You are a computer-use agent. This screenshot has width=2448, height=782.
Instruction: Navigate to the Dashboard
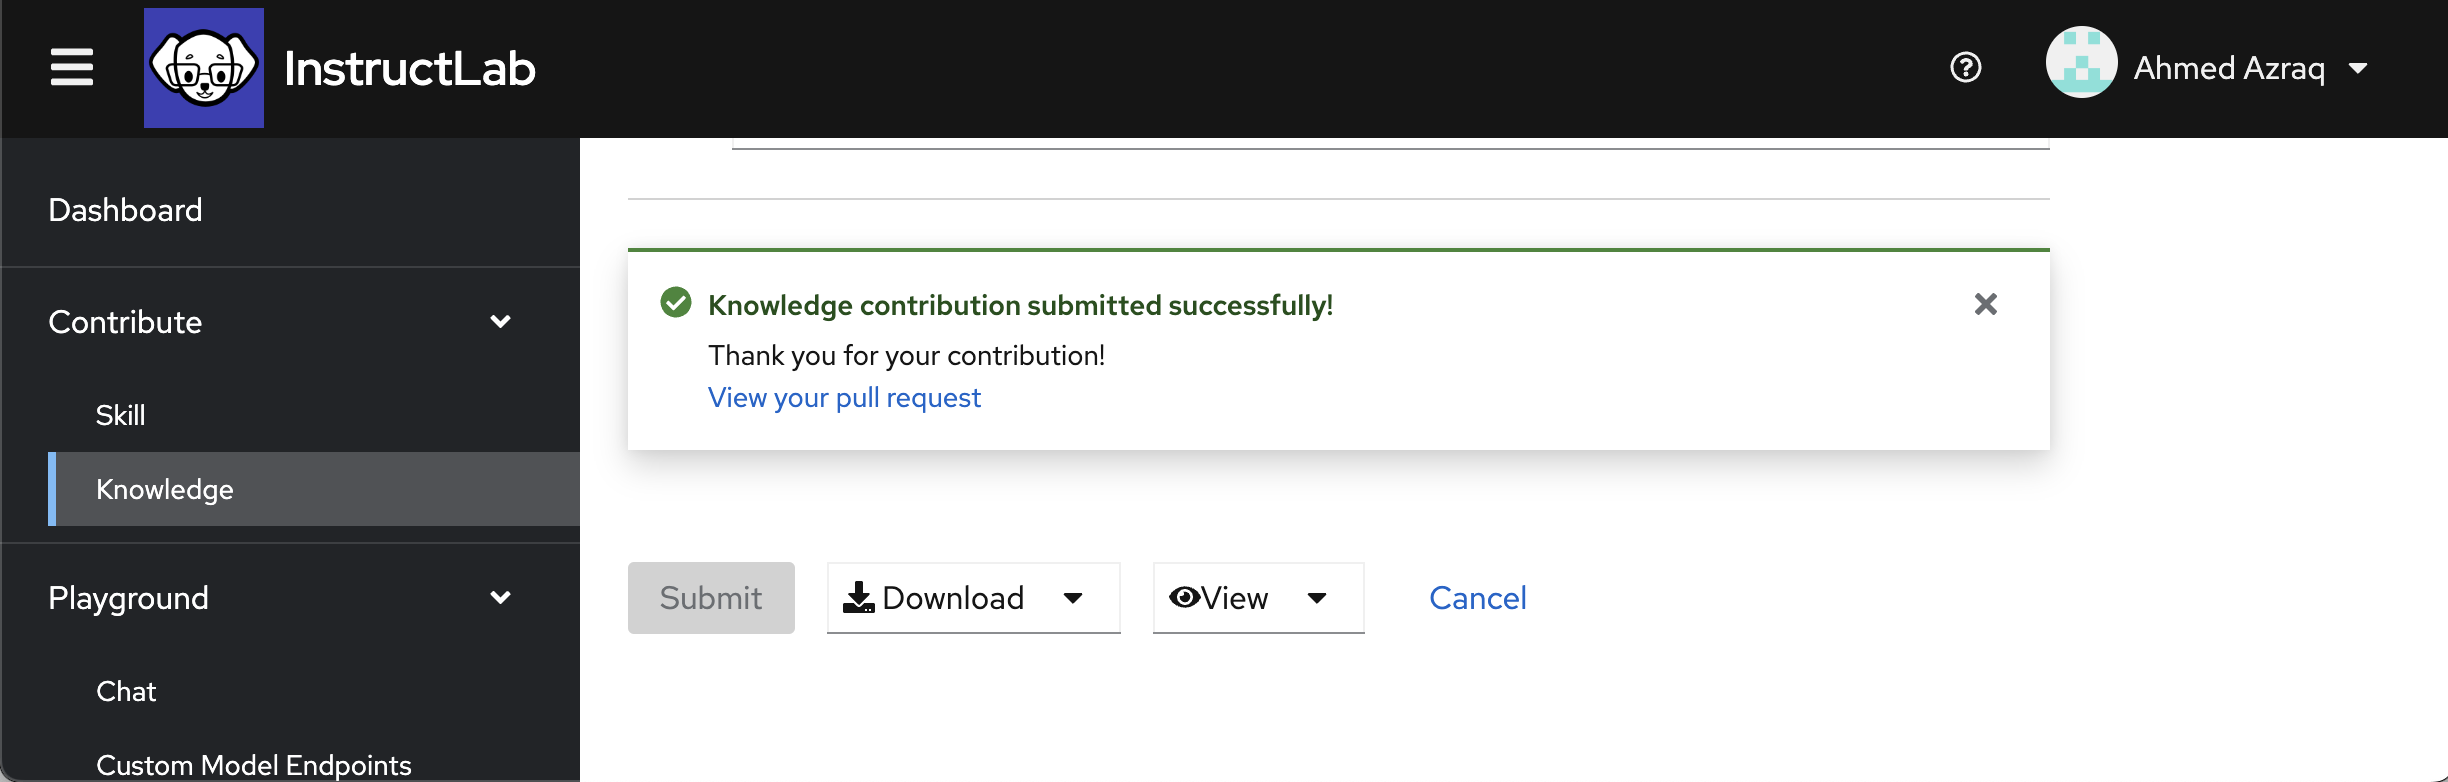point(125,209)
